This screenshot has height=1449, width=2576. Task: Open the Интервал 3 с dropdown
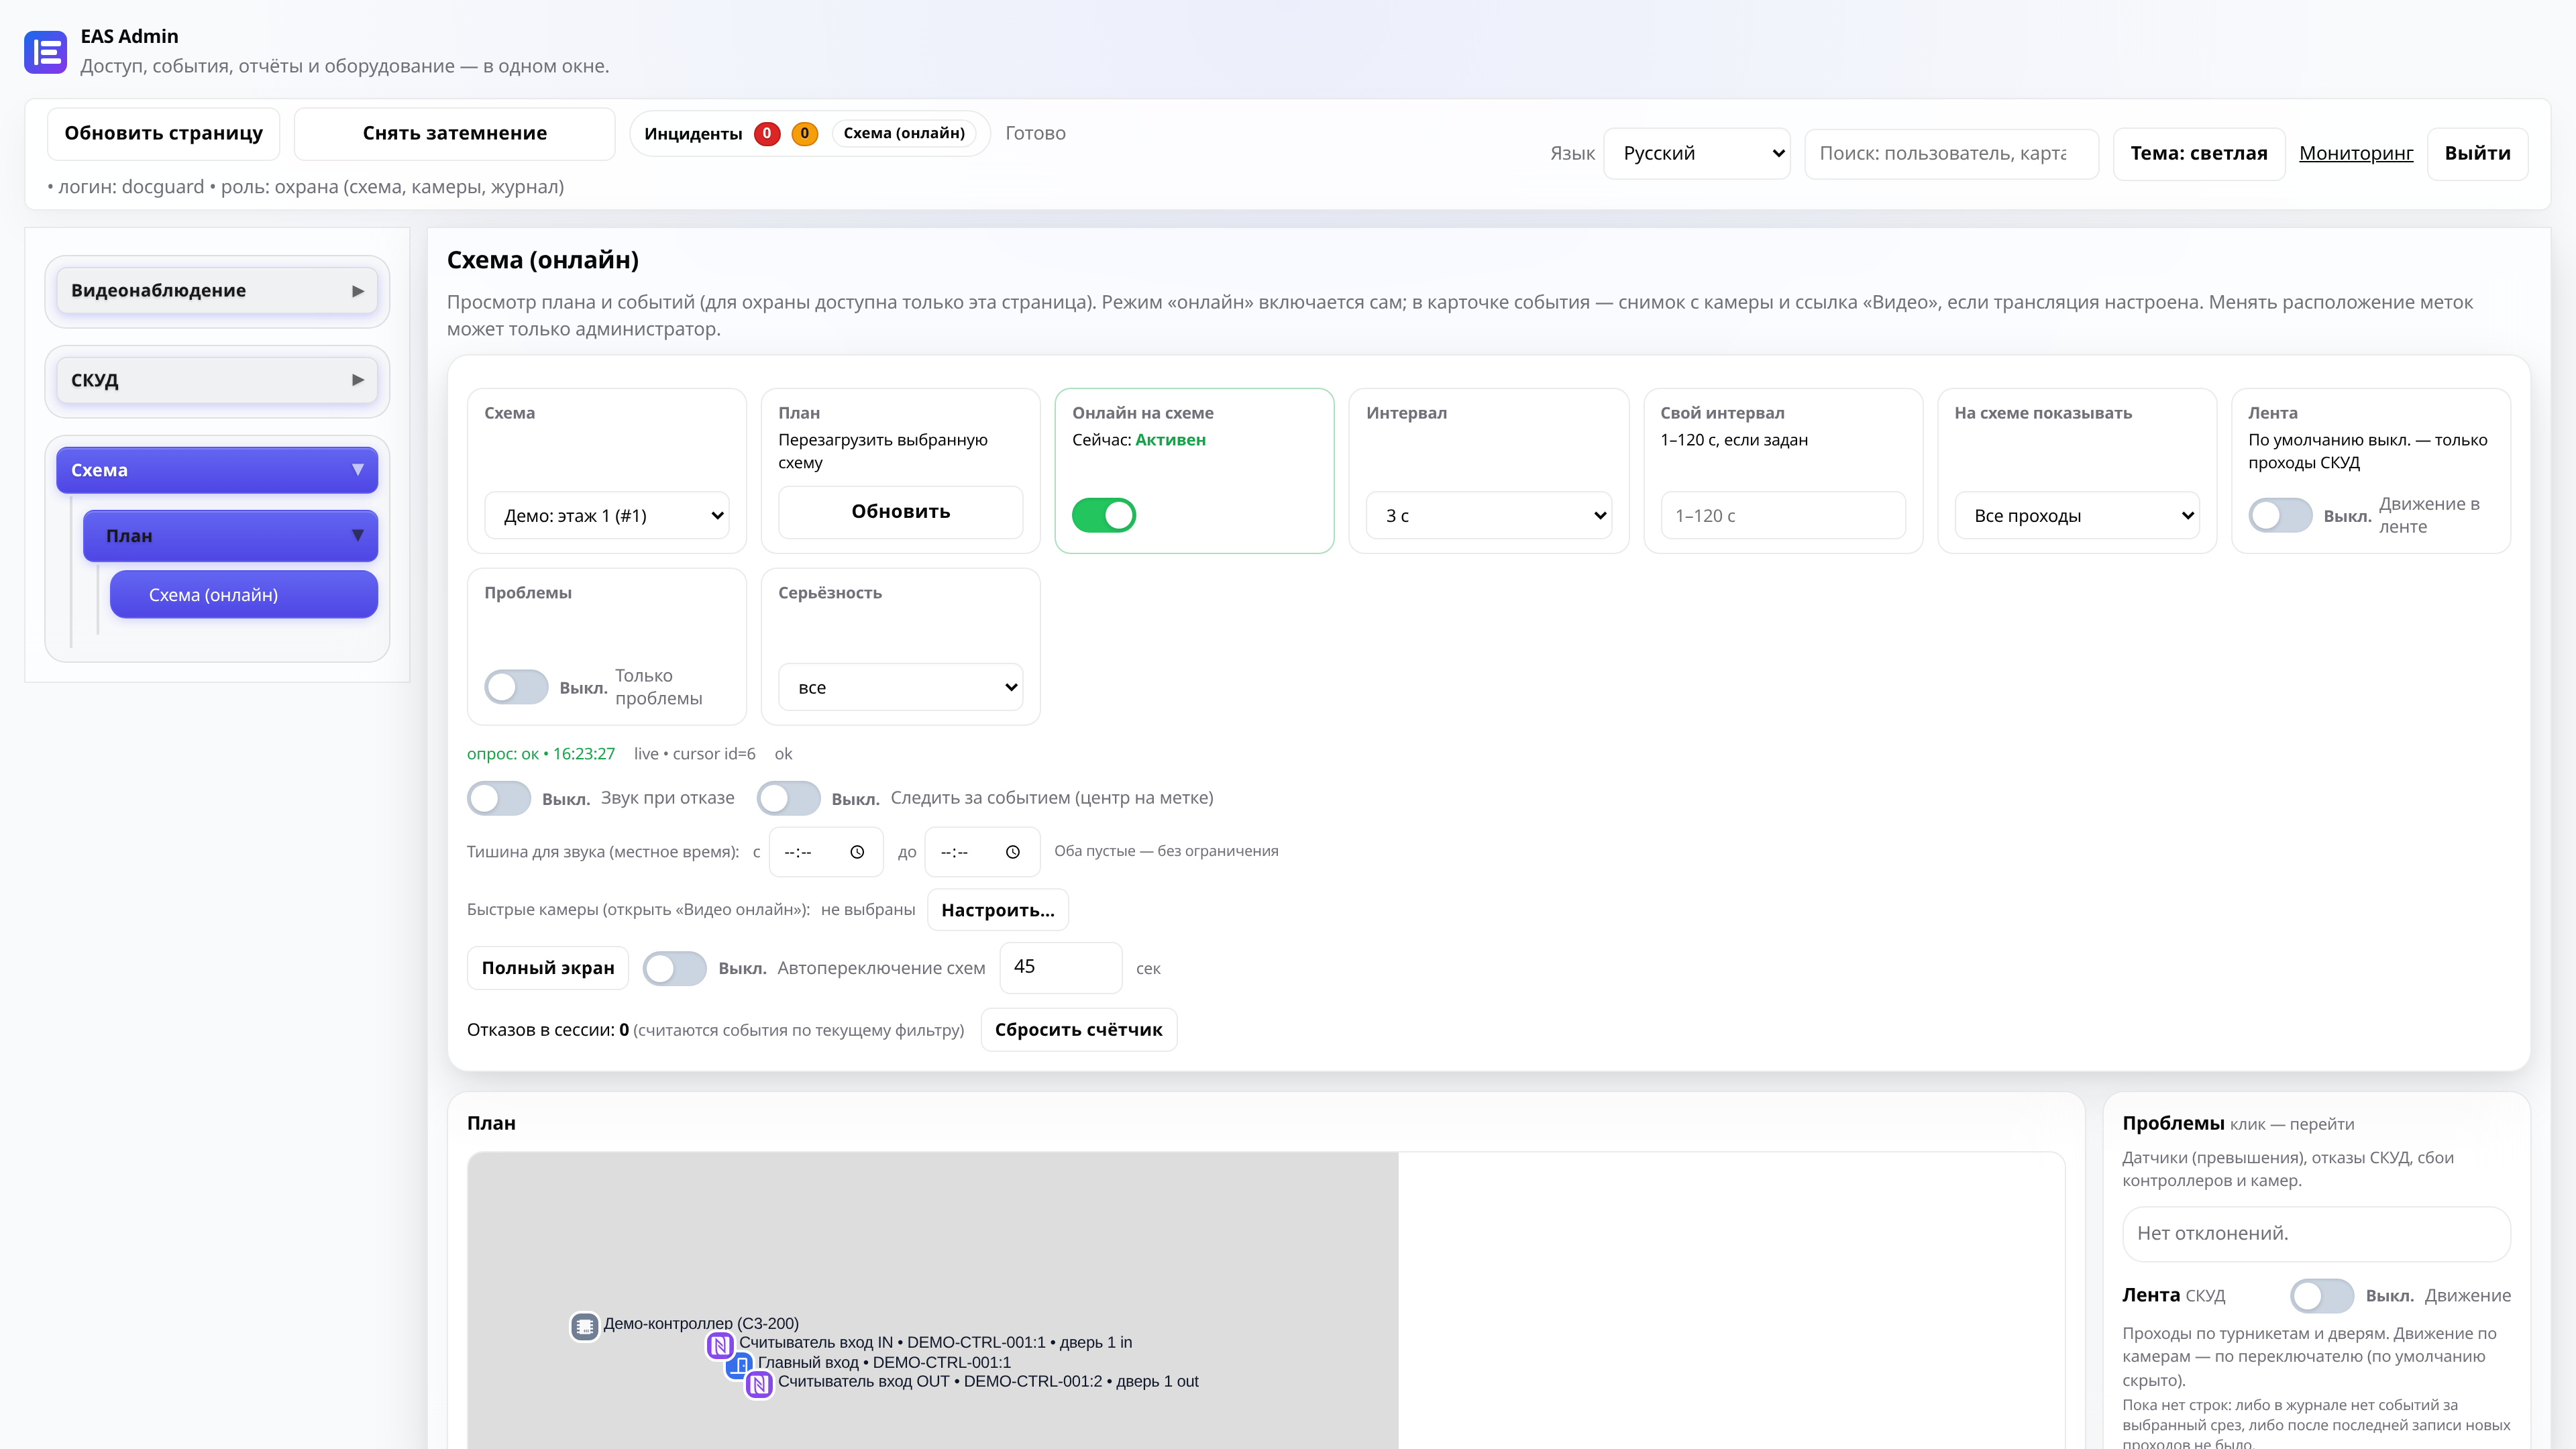[1489, 515]
